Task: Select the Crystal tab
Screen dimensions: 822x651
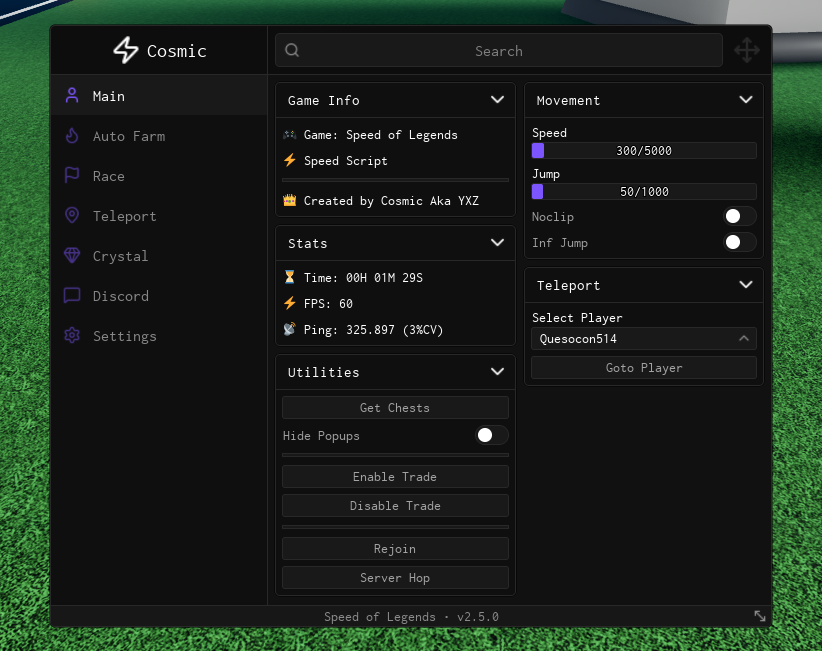Action: tap(159, 255)
